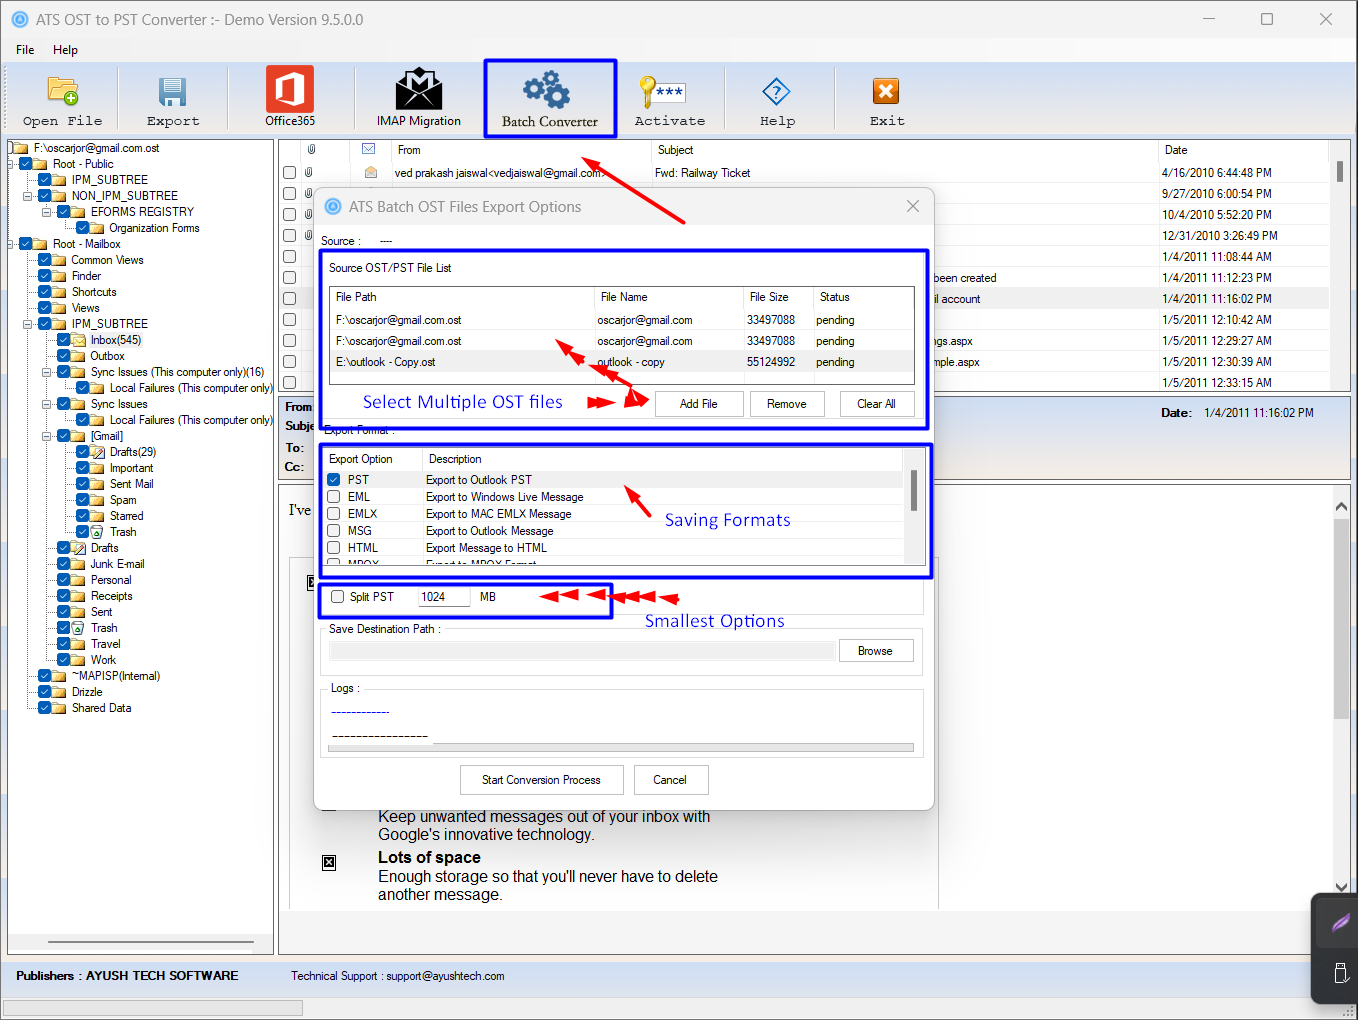Launch the IMAP Migration tool
The image size is (1358, 1020).
[x=419, y=89]
